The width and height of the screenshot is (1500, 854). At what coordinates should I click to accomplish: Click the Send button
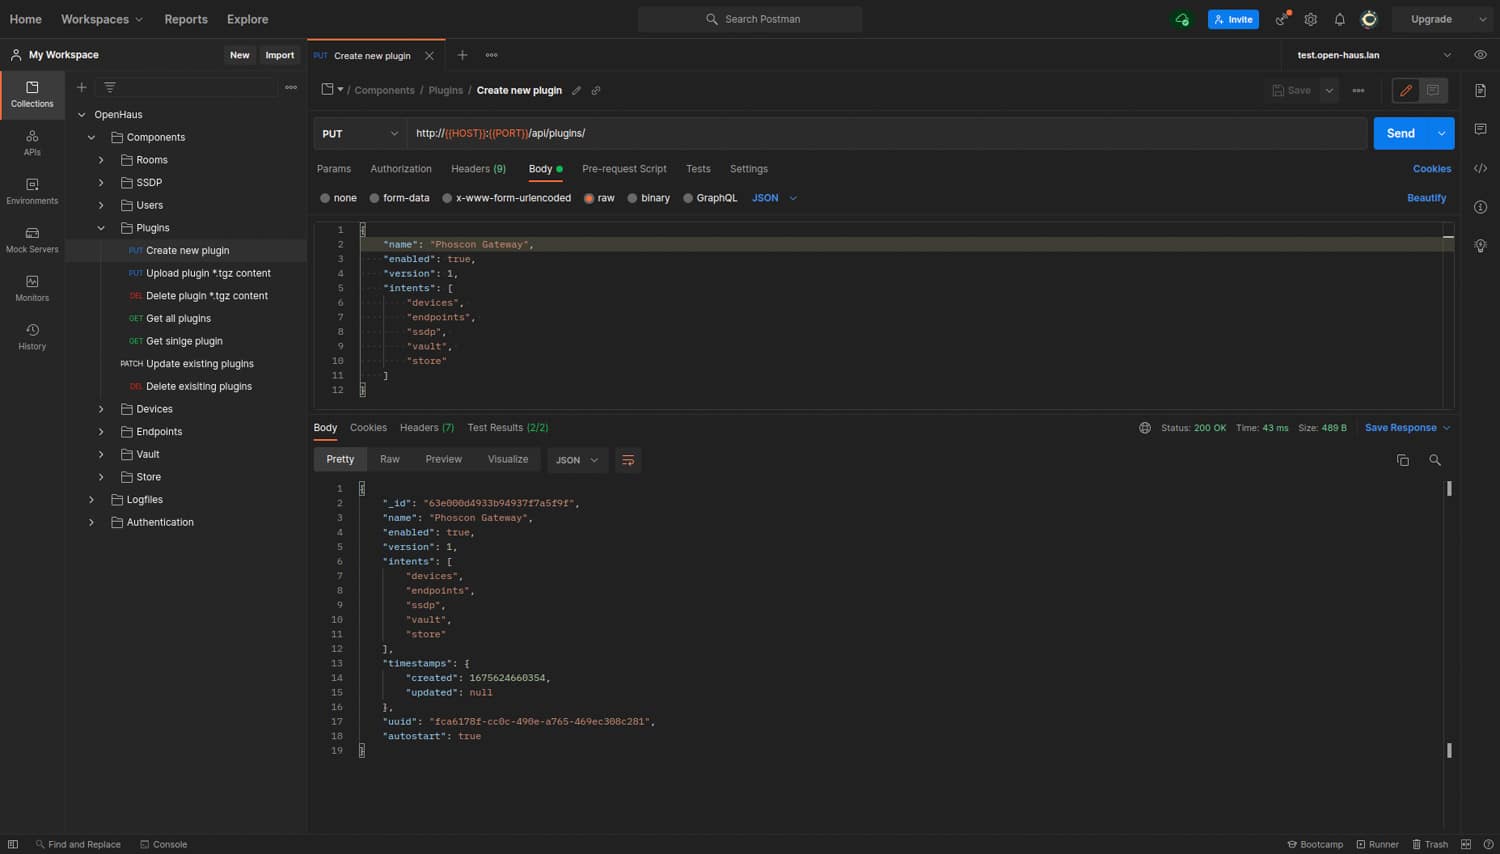1400,133
